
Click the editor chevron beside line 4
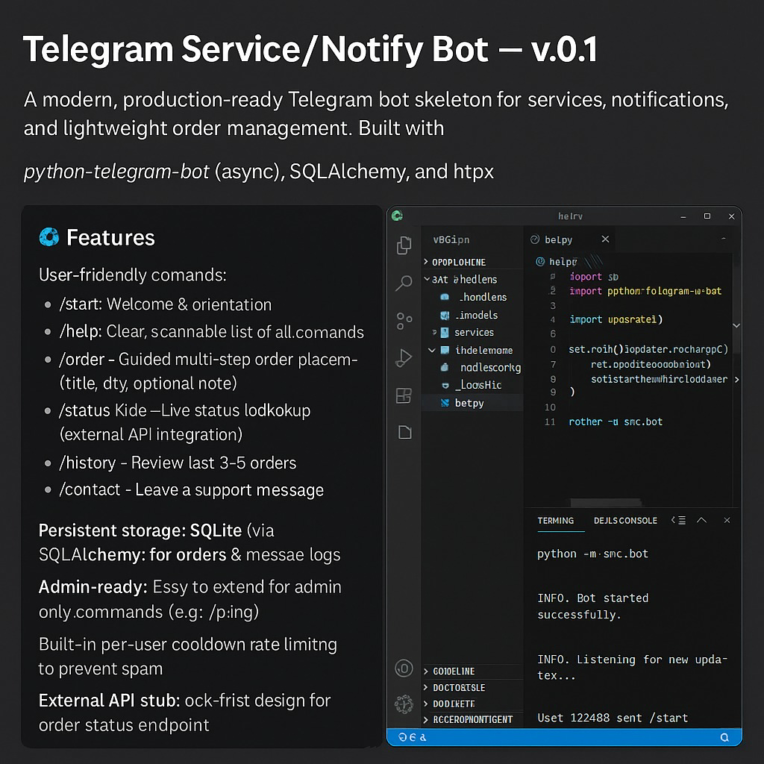737,325
